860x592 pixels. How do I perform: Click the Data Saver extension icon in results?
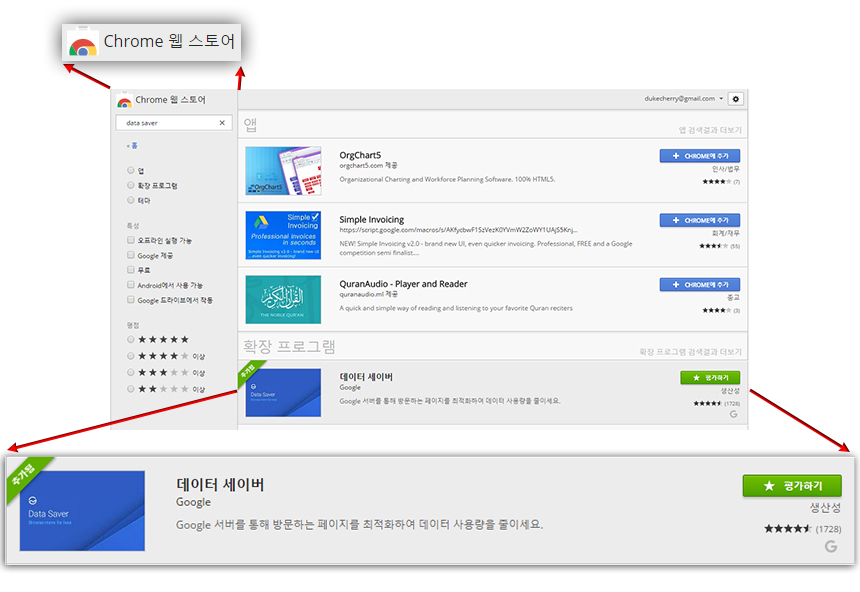283,393
